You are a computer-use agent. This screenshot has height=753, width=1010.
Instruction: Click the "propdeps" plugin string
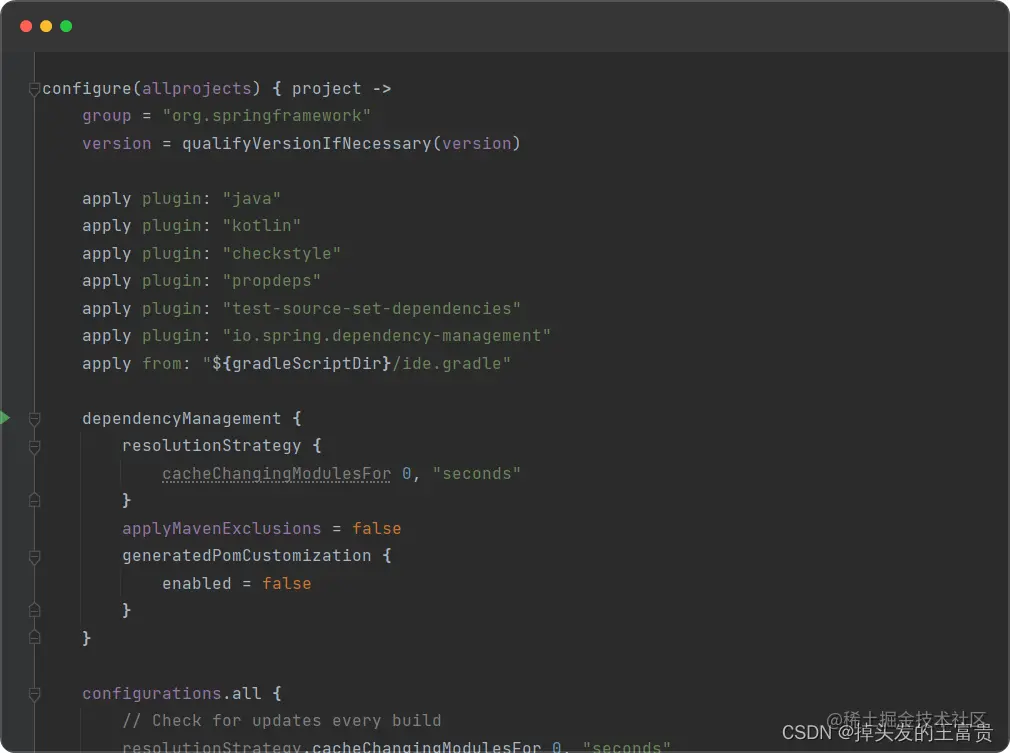tap(271, 281)
